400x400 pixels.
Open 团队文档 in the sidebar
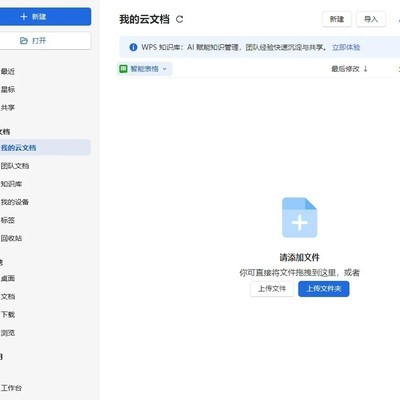tap(15, 166)
